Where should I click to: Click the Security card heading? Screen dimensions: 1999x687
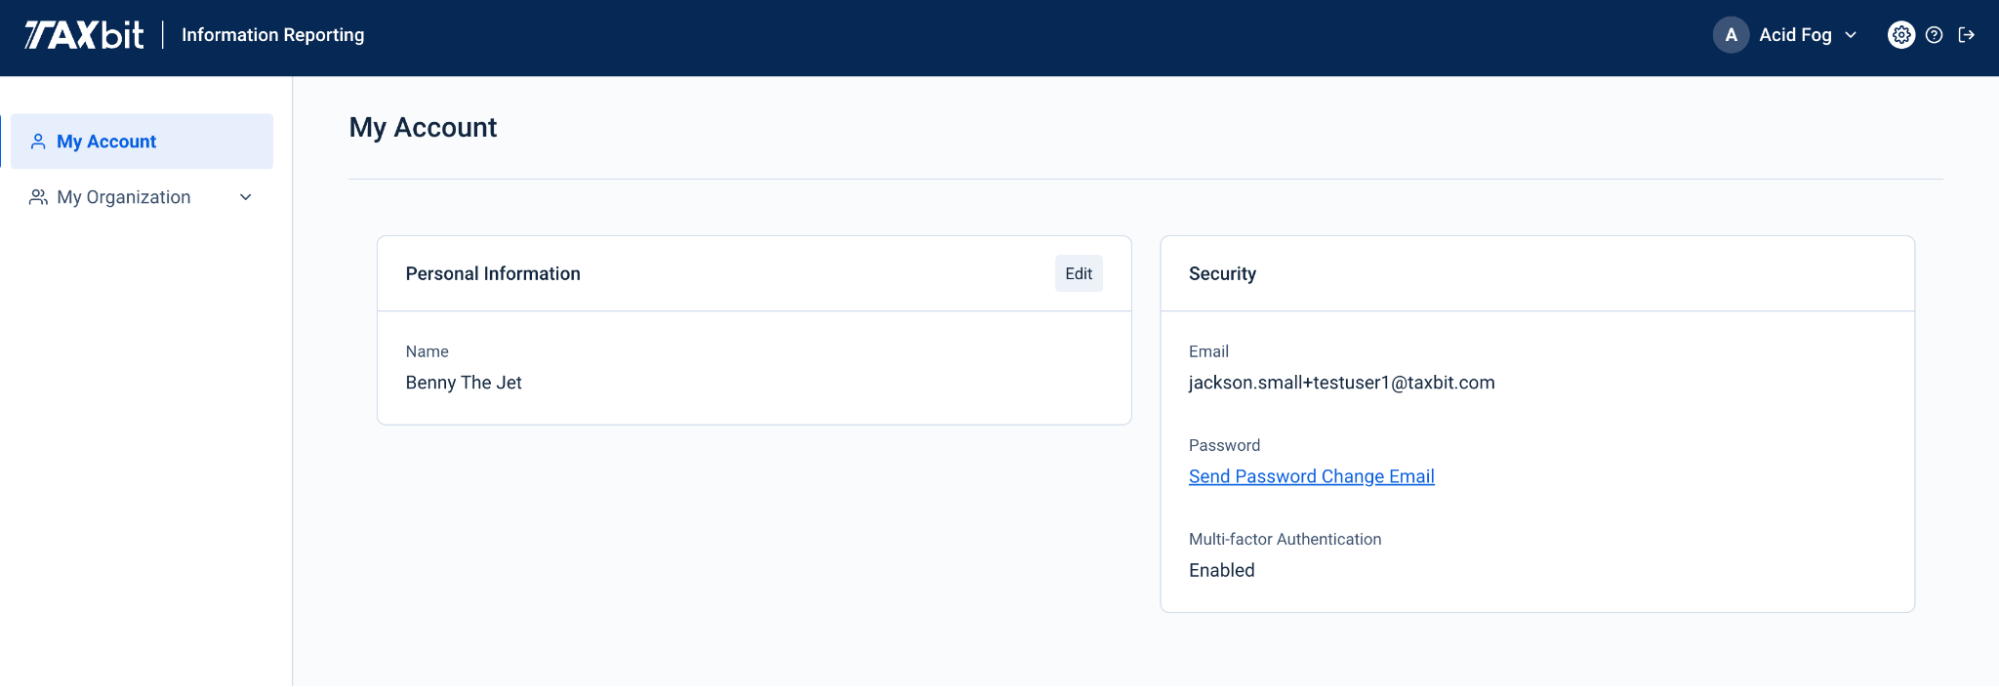(1222, 274)
